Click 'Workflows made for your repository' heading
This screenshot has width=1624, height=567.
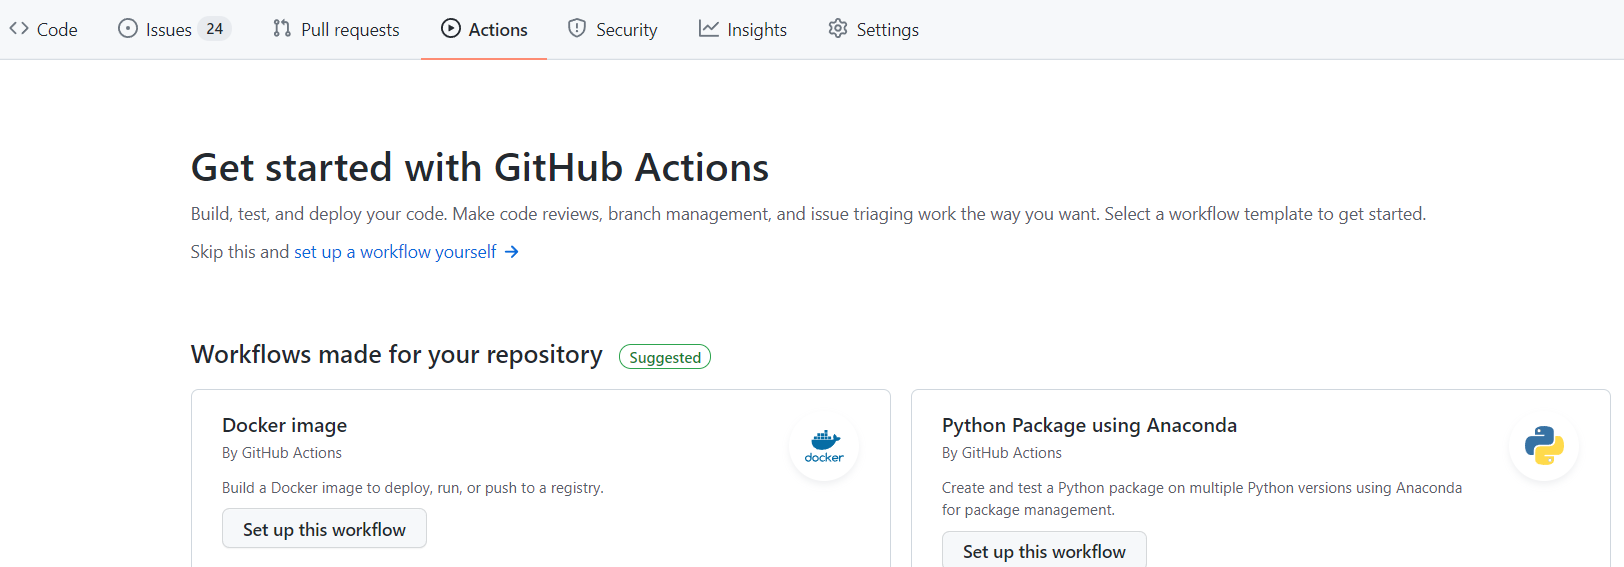(397, 355)
